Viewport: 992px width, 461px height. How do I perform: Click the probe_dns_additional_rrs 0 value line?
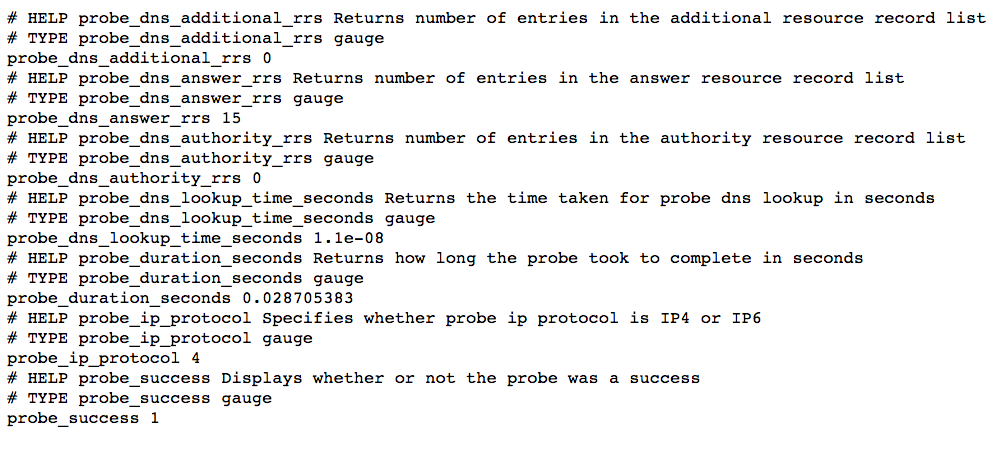139,59
